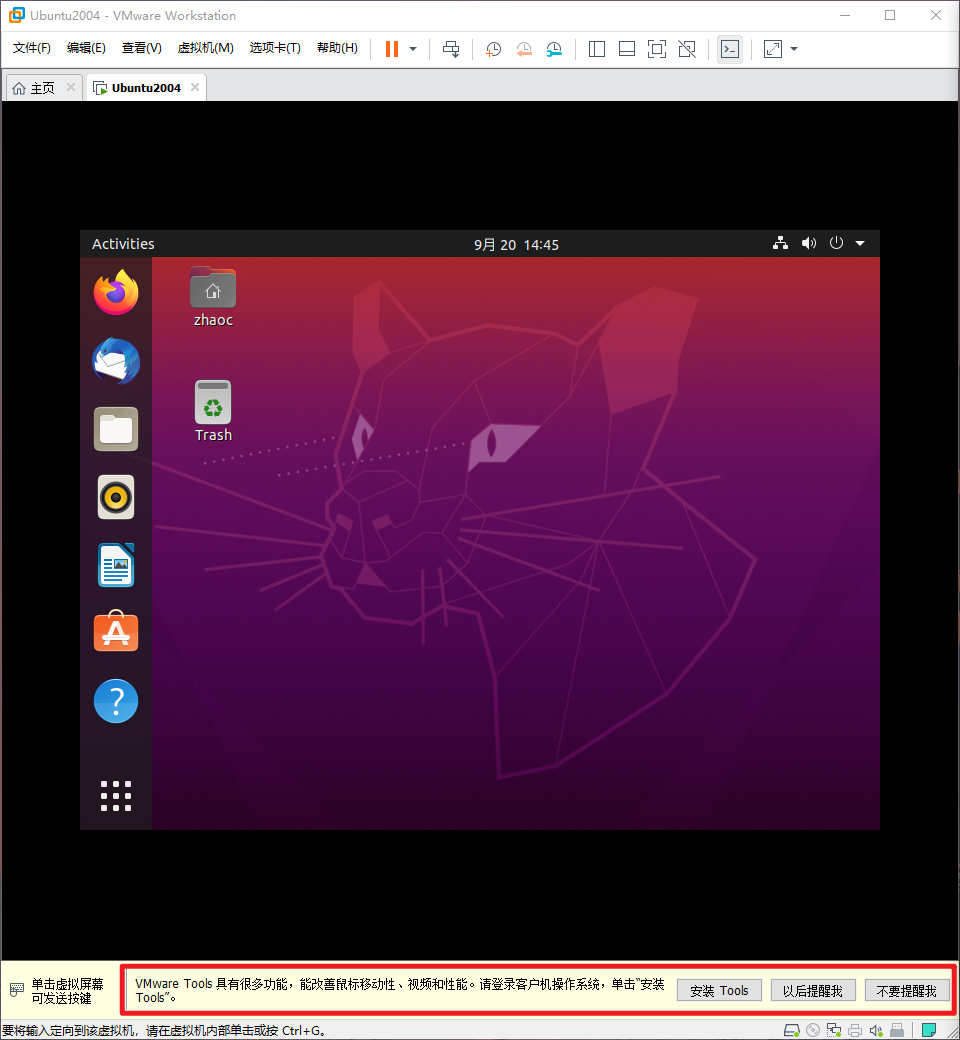Launch Thunderbird Mail from the dock

(x=115, y=361)
